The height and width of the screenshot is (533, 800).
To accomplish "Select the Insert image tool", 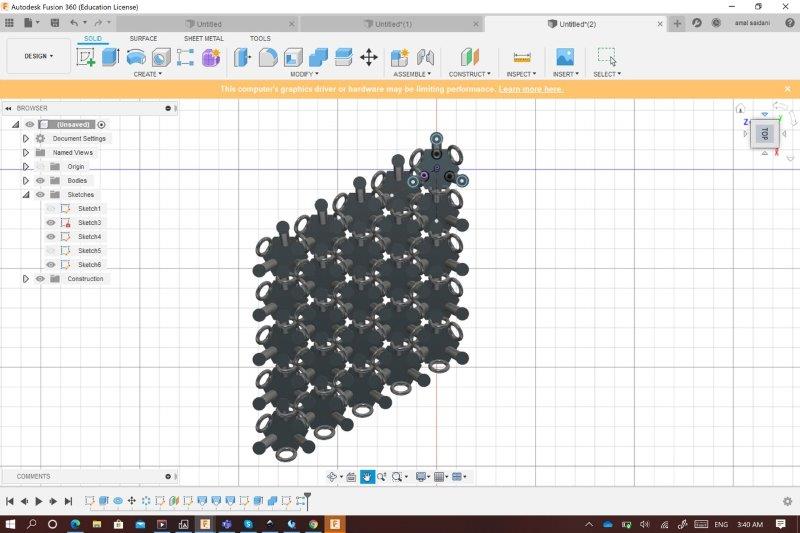I will click(x=565, y=57).
